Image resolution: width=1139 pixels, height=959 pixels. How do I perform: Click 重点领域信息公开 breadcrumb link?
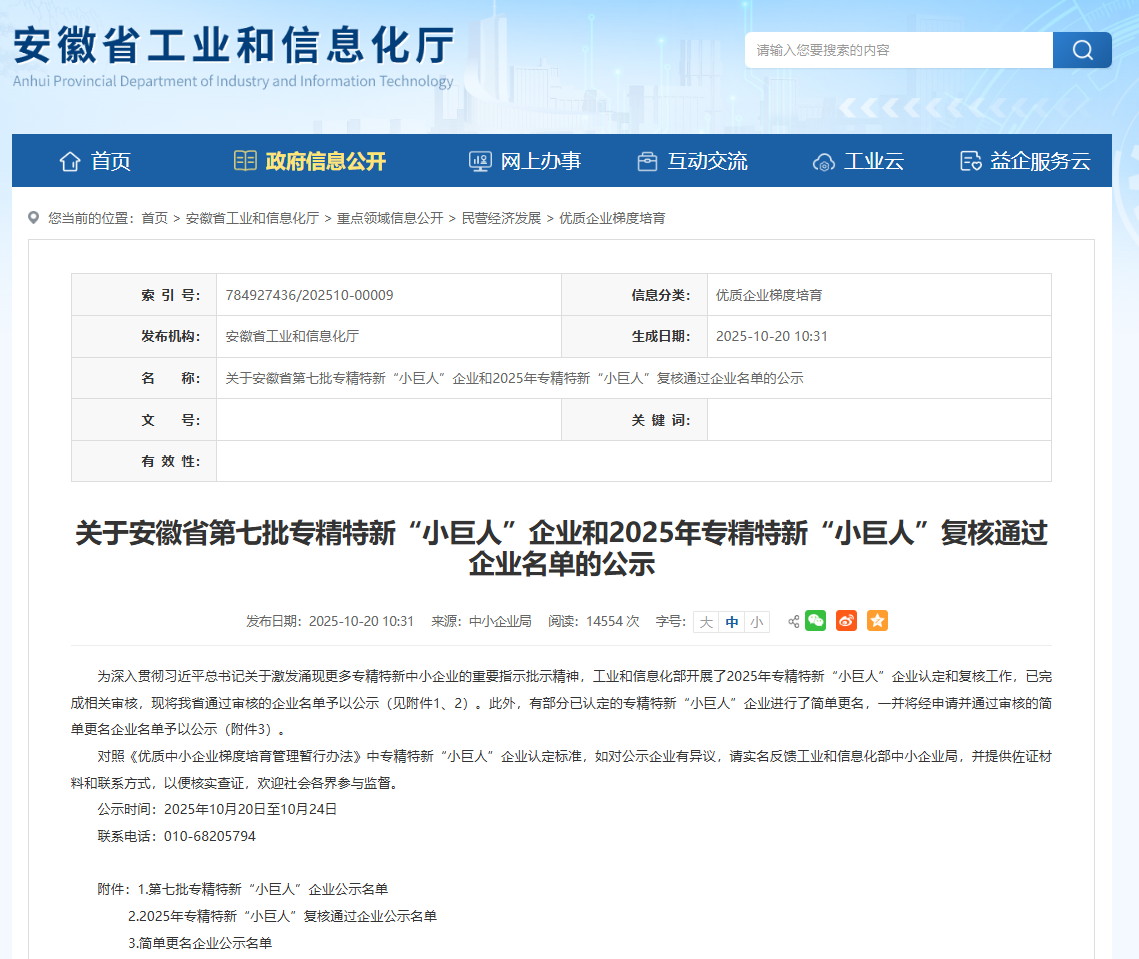pyautogui.click(x=390, y=218)
